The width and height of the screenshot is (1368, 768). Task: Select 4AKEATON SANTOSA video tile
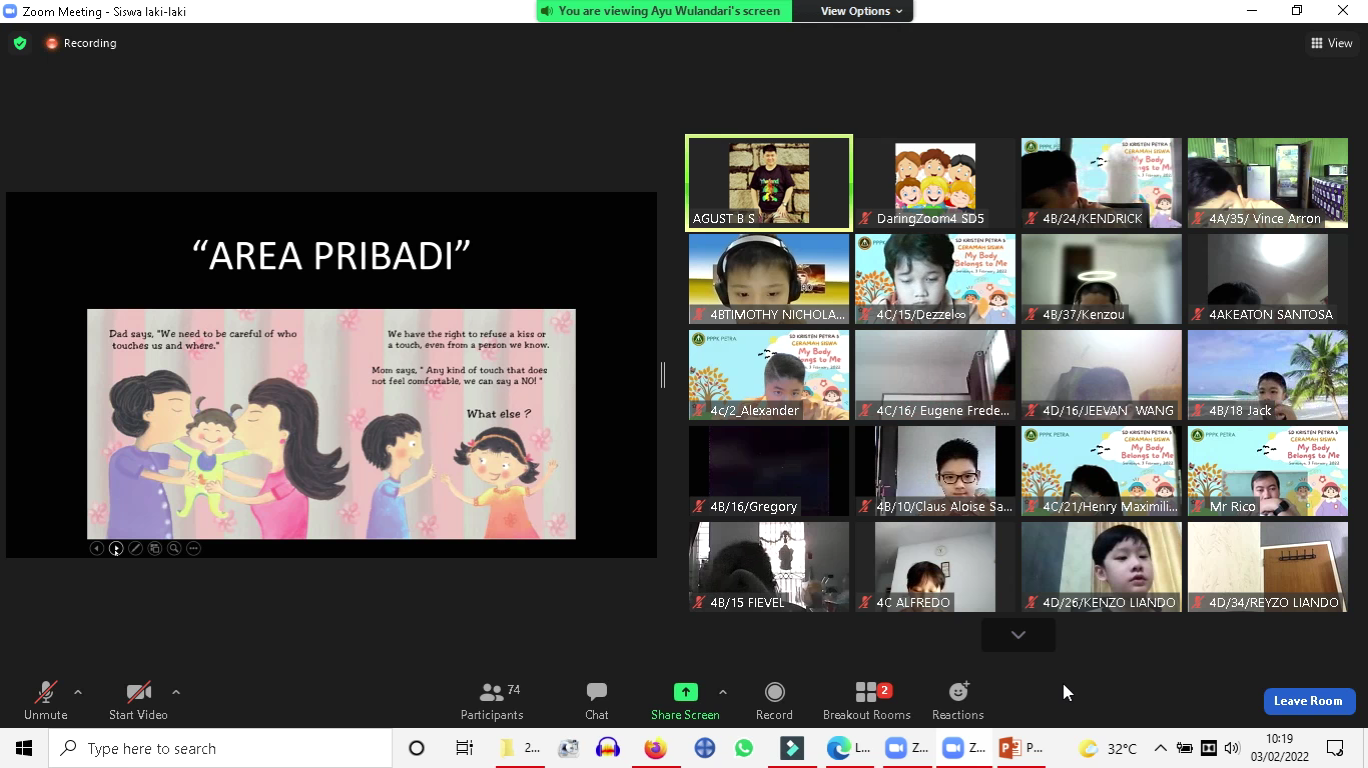tap(1267, 279)
